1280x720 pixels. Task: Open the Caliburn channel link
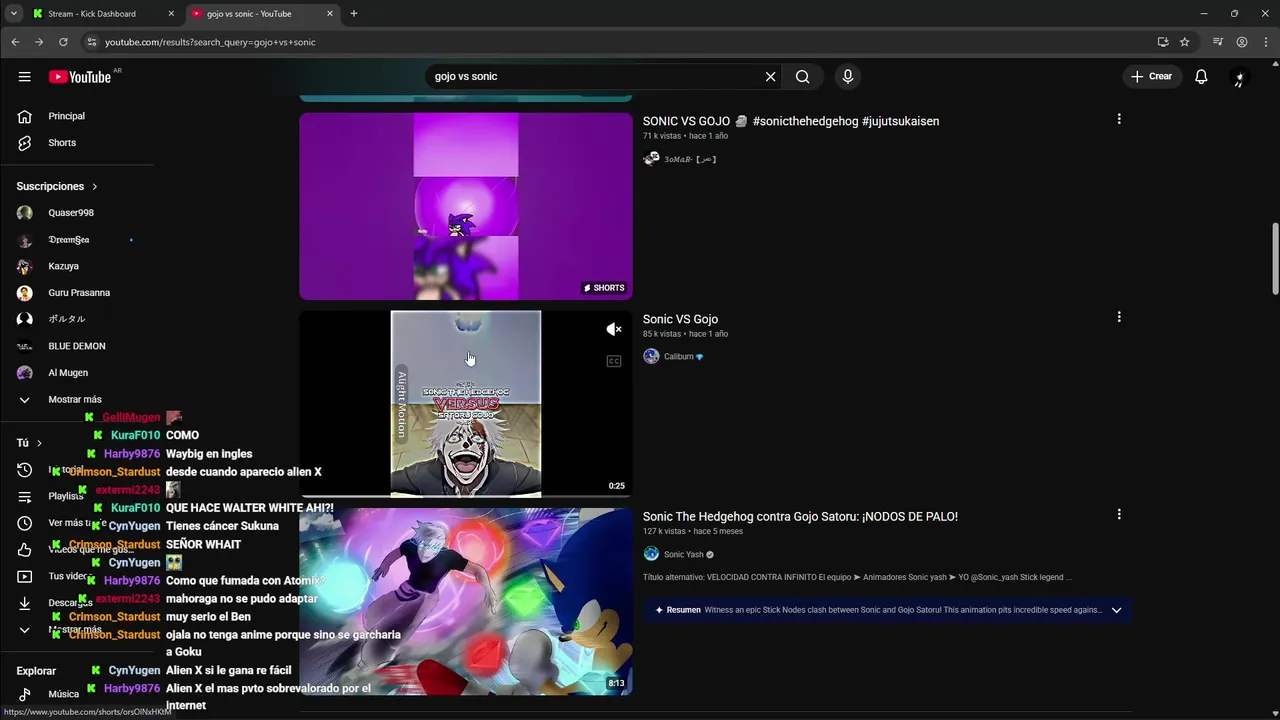coord(678,357)
